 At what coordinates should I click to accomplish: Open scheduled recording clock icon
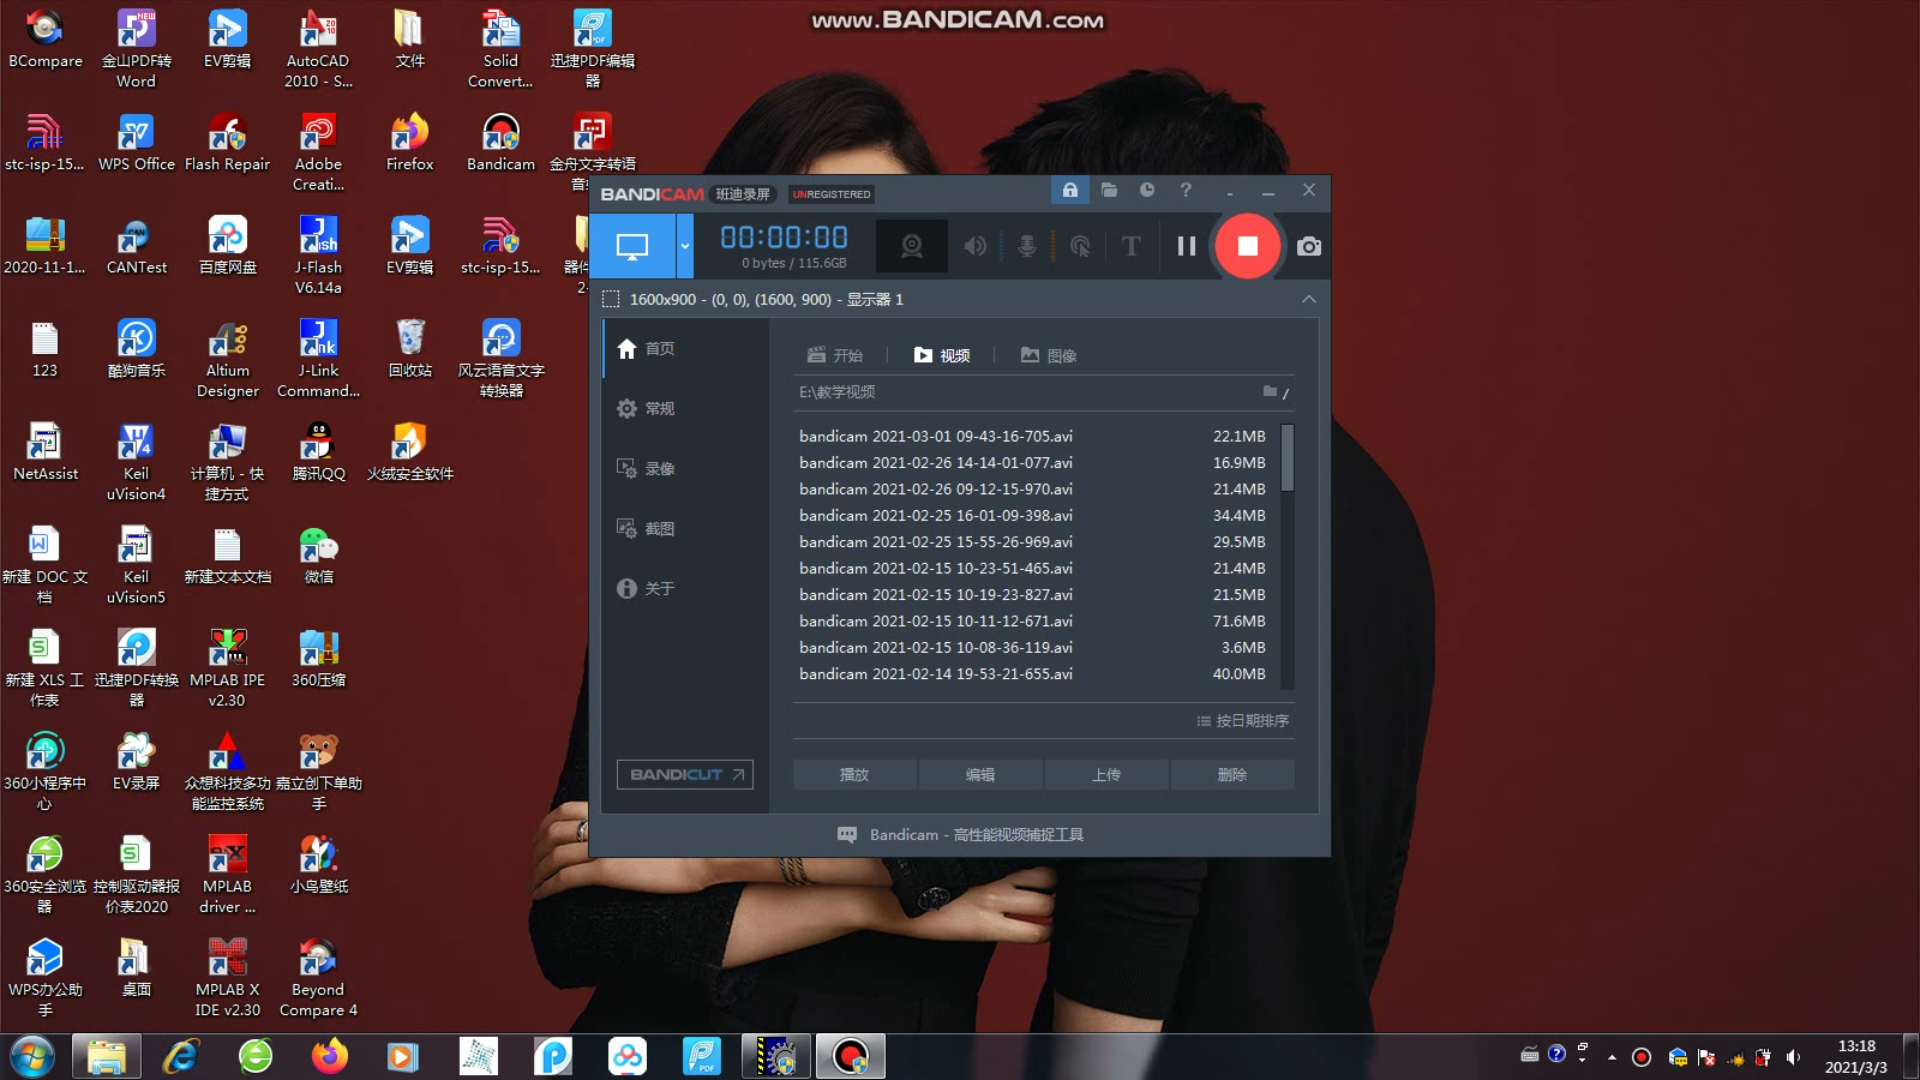click(1147, 190)
